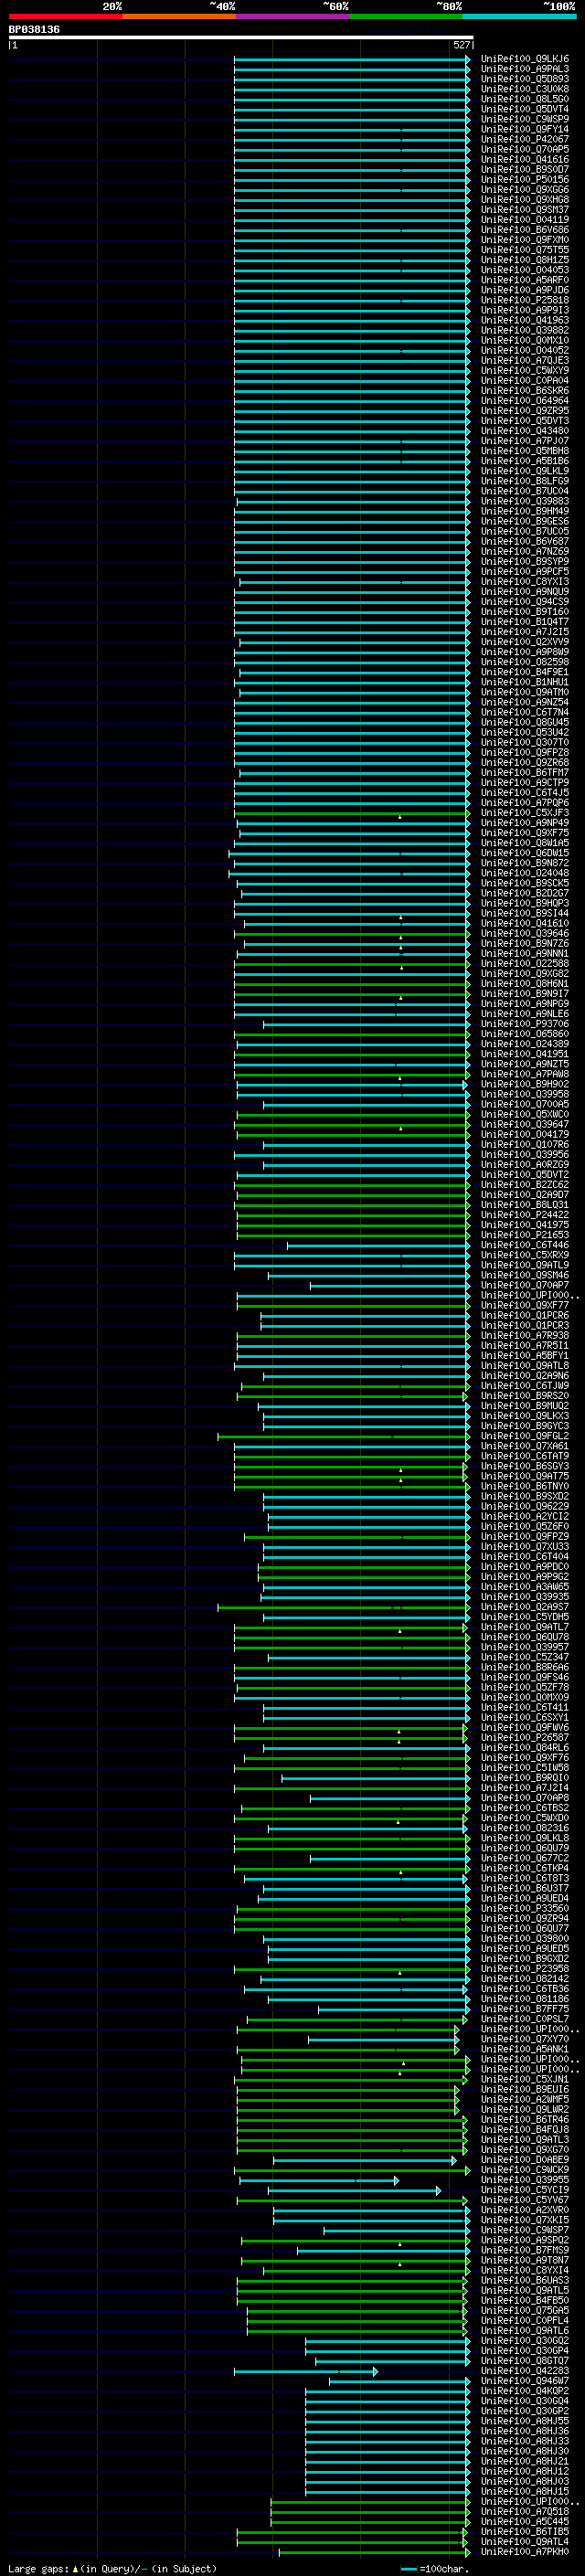
Task: Select hit UniRef100_Q70AP7
Action: [x=525, y=1285]
